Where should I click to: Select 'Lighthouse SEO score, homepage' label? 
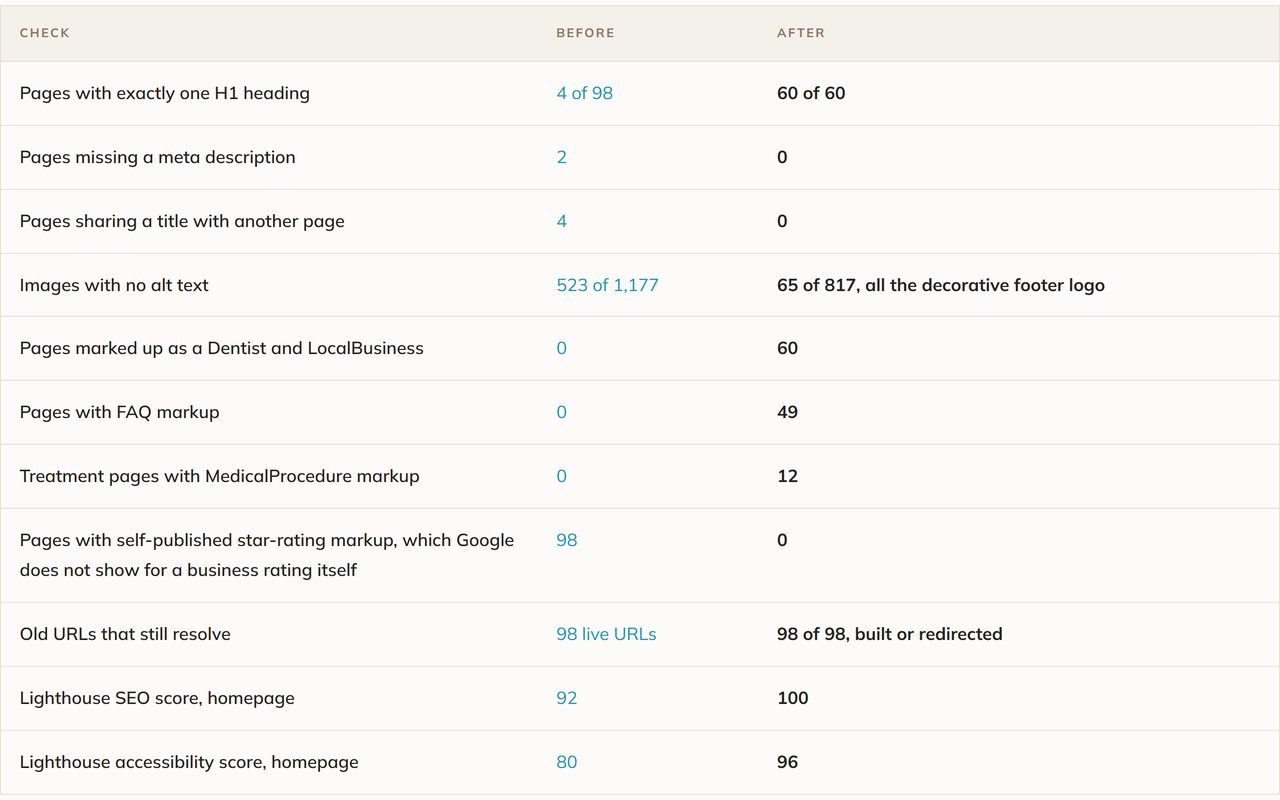[x=157, y=698]
